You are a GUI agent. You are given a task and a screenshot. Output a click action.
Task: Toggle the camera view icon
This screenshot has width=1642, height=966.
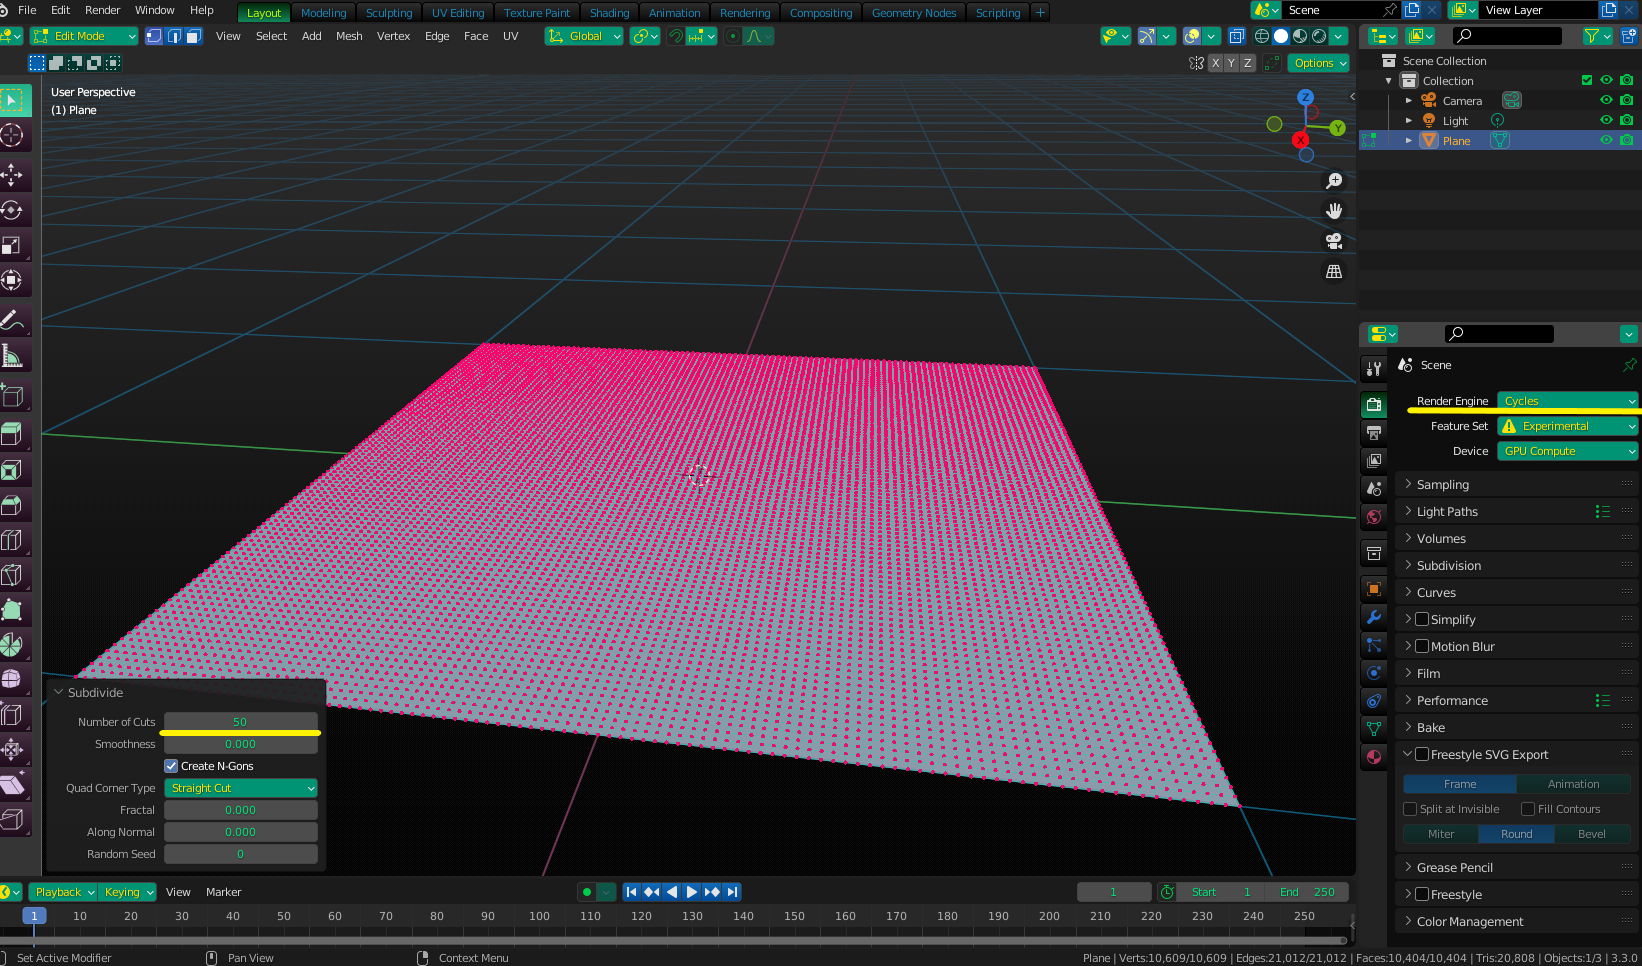tap(1334, 241)
